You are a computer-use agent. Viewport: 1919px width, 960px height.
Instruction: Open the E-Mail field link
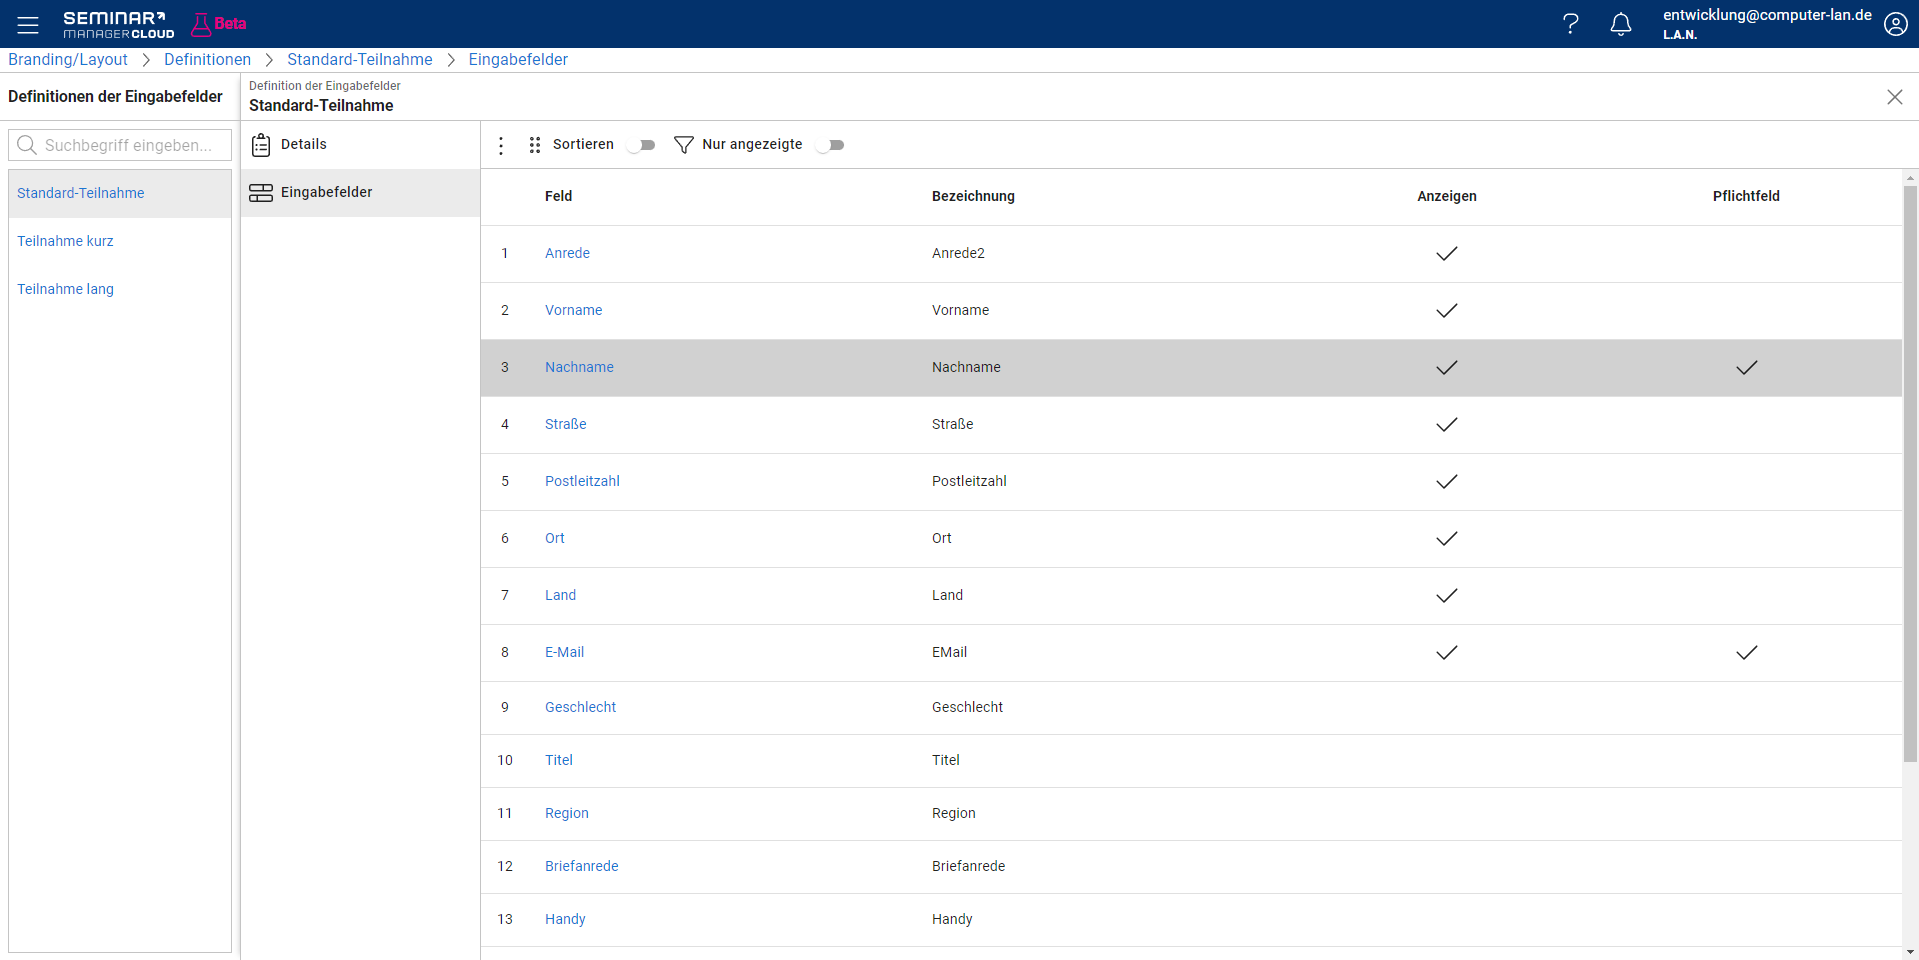coord(564,653)
